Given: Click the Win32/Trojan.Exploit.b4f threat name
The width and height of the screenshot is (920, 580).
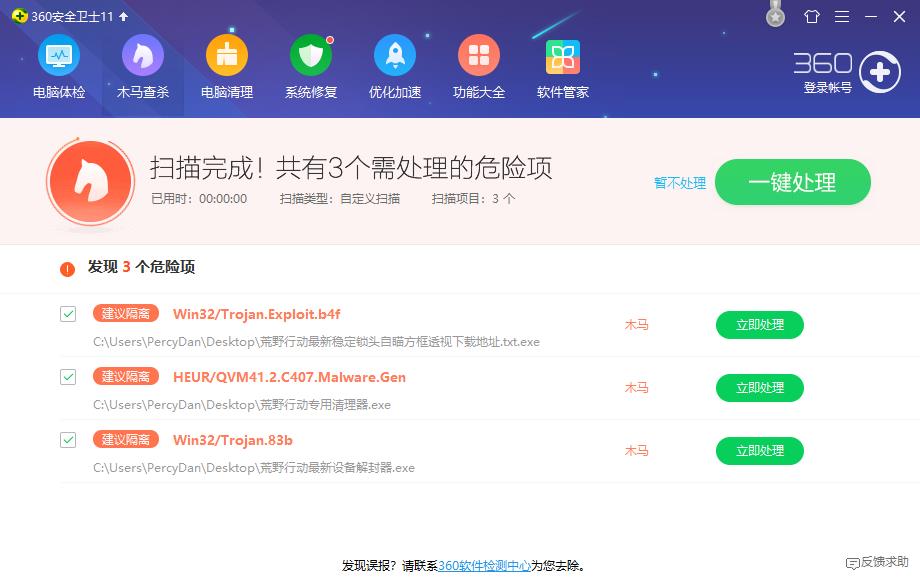Looking at the screenshot, I should click(x=256, y=314).
